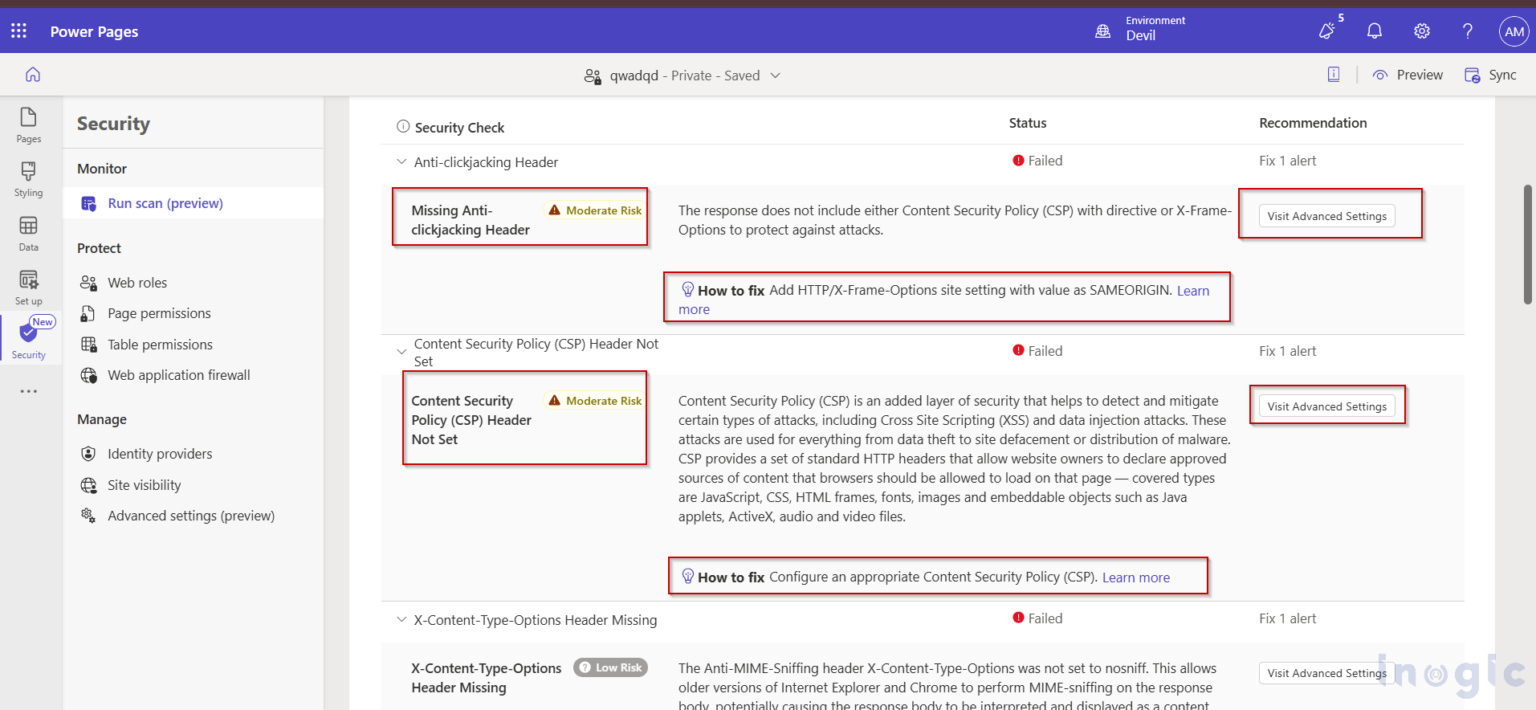1536x710 pixels.
Task: Collapse the X-Content-Type-Options Header Missing row
Action: pyautogui.click(x=402, y=620)
